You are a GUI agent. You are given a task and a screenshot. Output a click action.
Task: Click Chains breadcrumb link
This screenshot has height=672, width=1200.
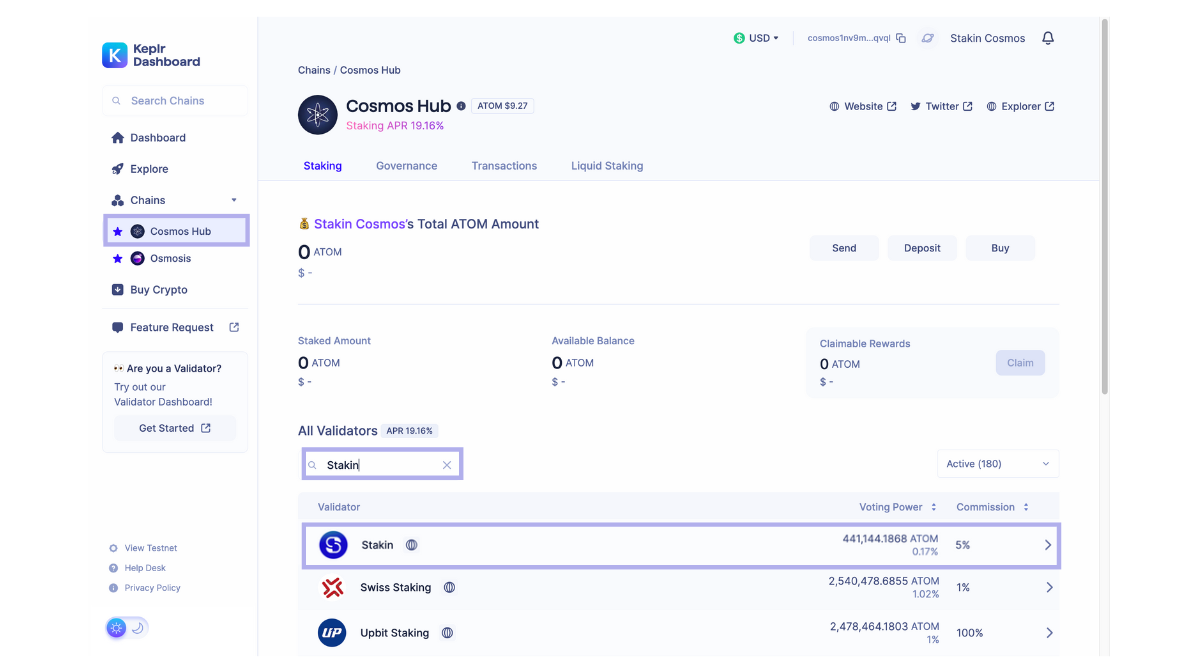pyautogui.click(x=314, y=70)
